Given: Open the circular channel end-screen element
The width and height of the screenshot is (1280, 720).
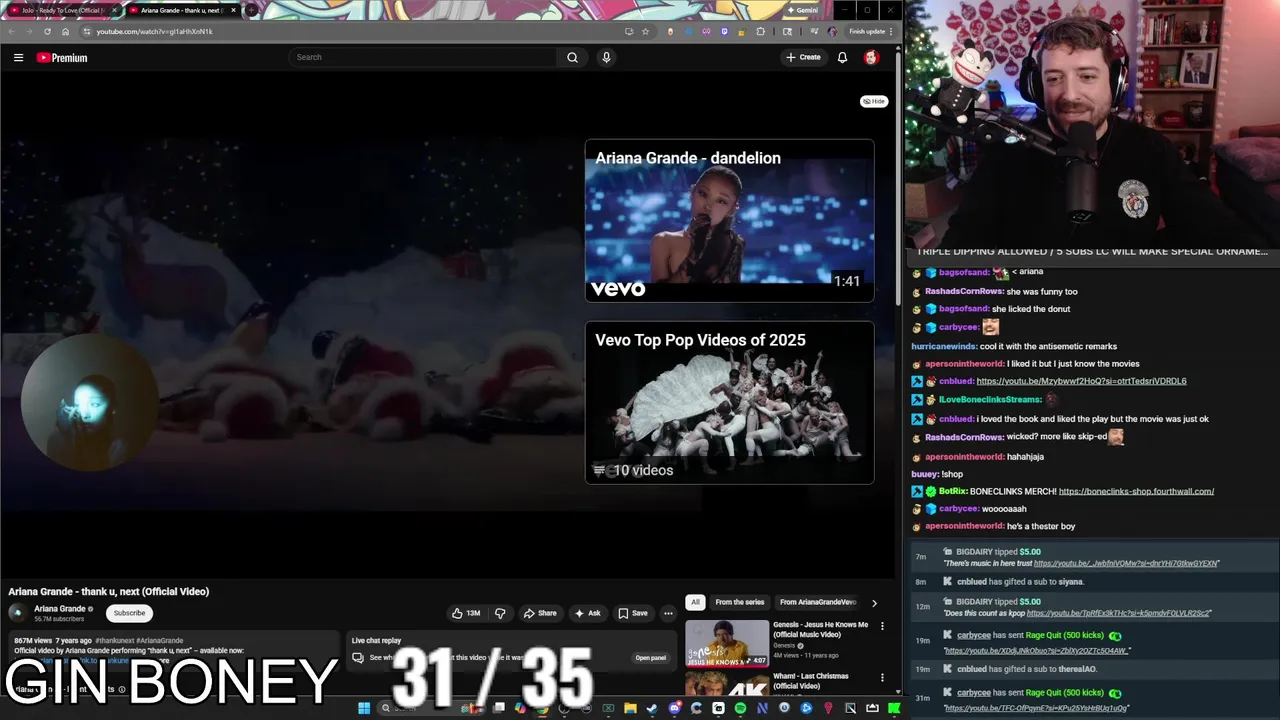Looking at the screenshot, I should coord(89,403).
